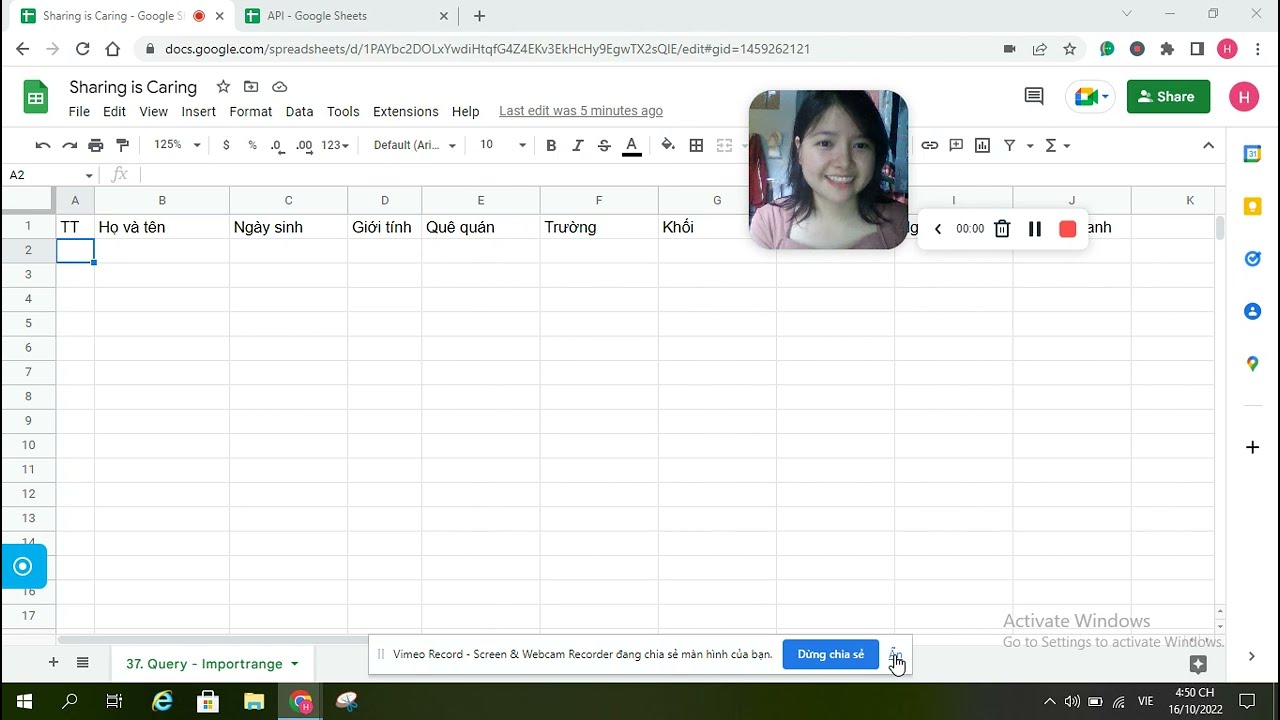Format as currency with dollar icon
The height and width of the screenshot is (720, 1280).
click(226, 145)
